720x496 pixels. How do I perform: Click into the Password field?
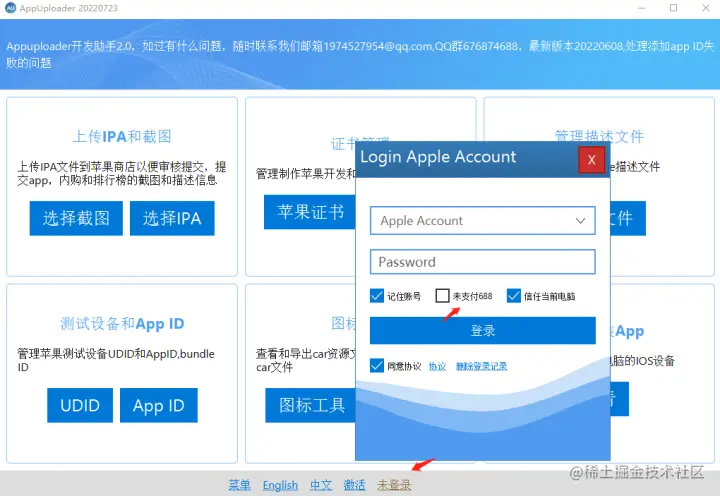[x=483, y=262]
